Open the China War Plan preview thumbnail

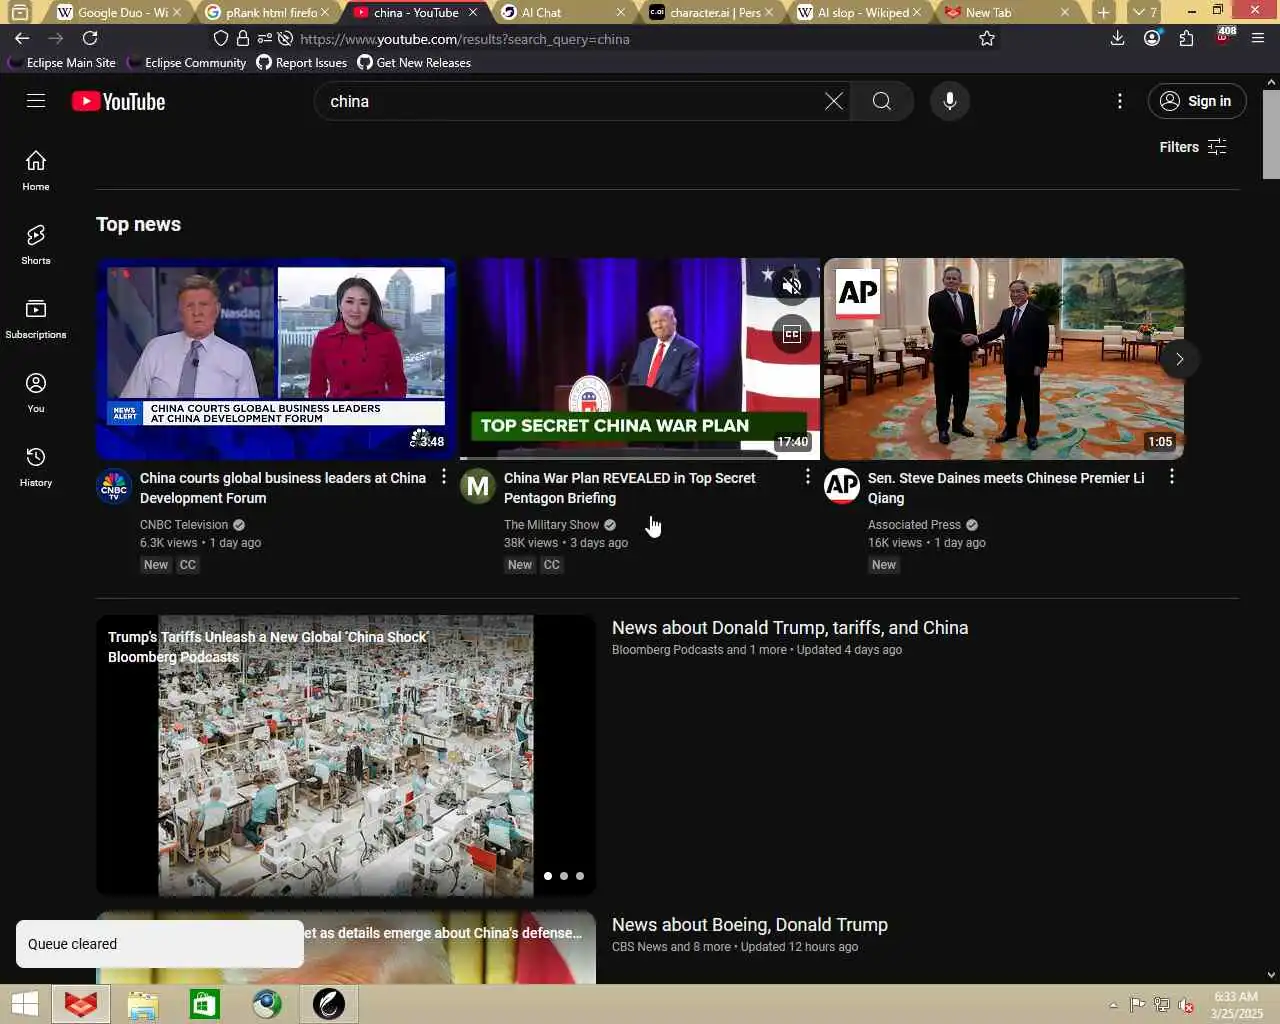[x=640, y=359]
